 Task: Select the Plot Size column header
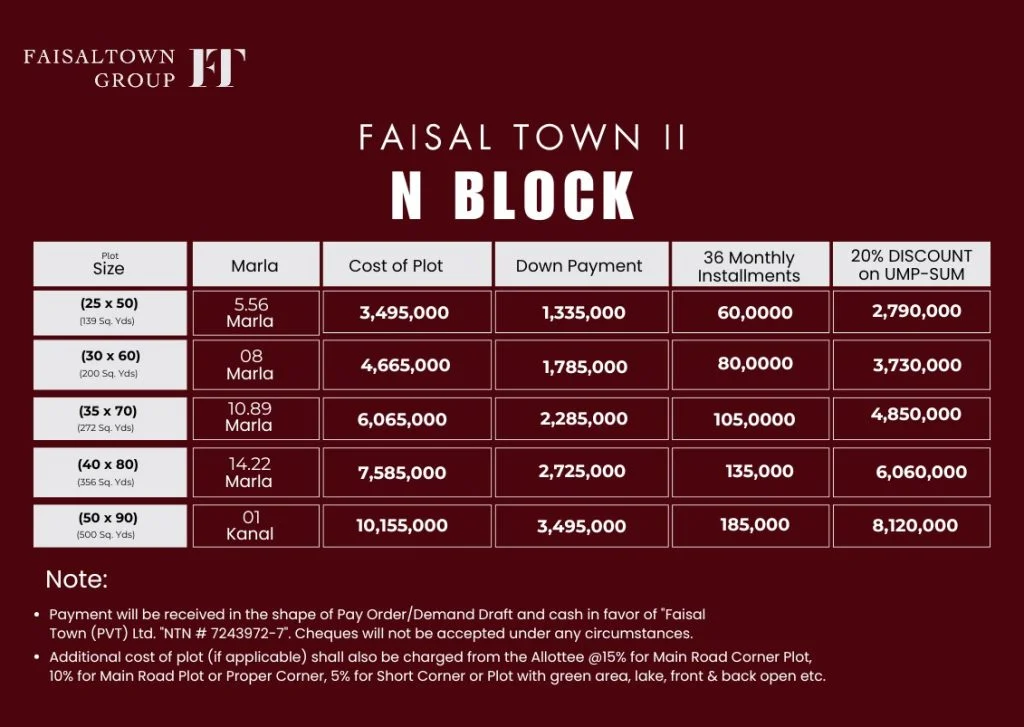pyautogui.click(x=110, y=265)
